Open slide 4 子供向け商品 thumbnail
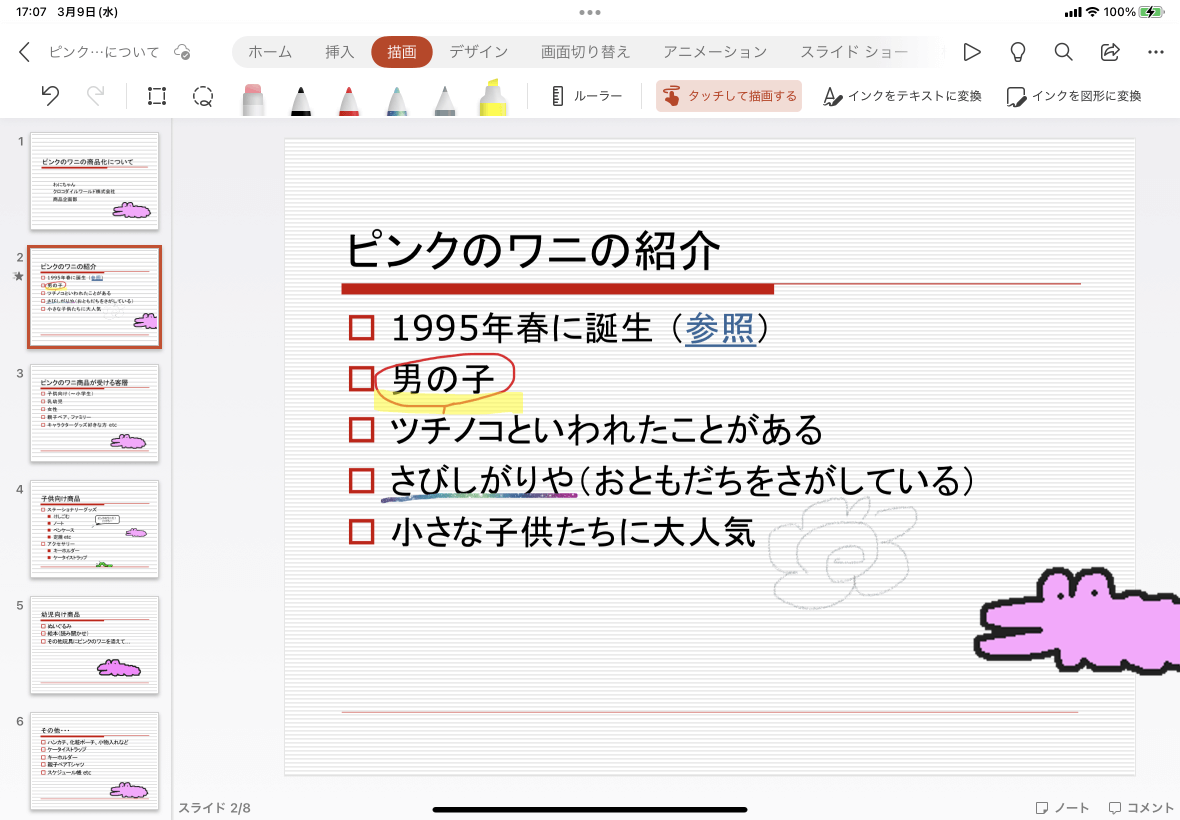 click(95, 529)
